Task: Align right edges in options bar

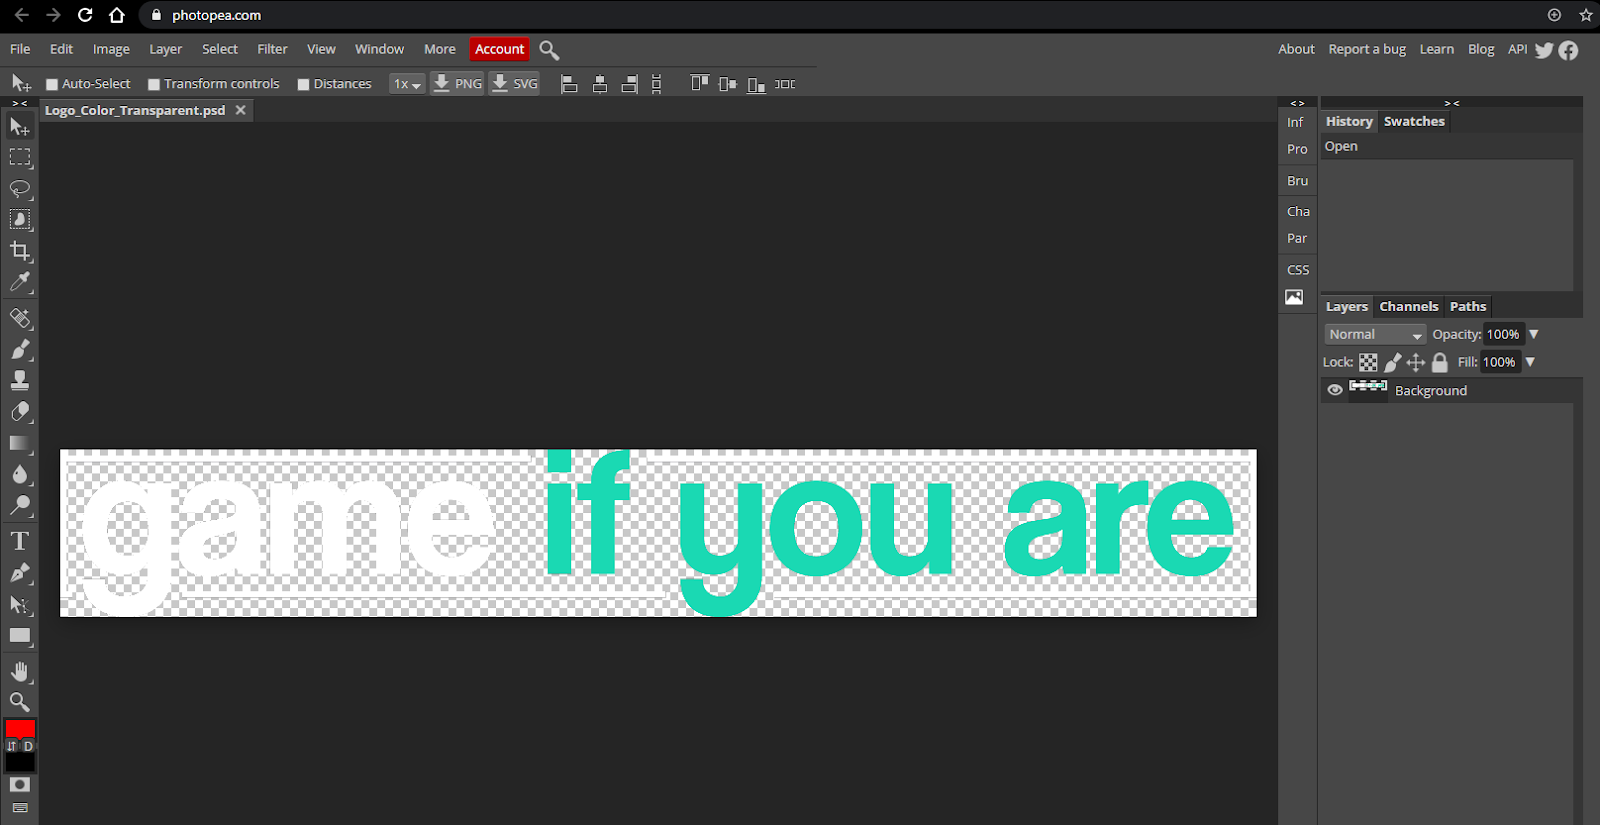Action: pos(629,84)
